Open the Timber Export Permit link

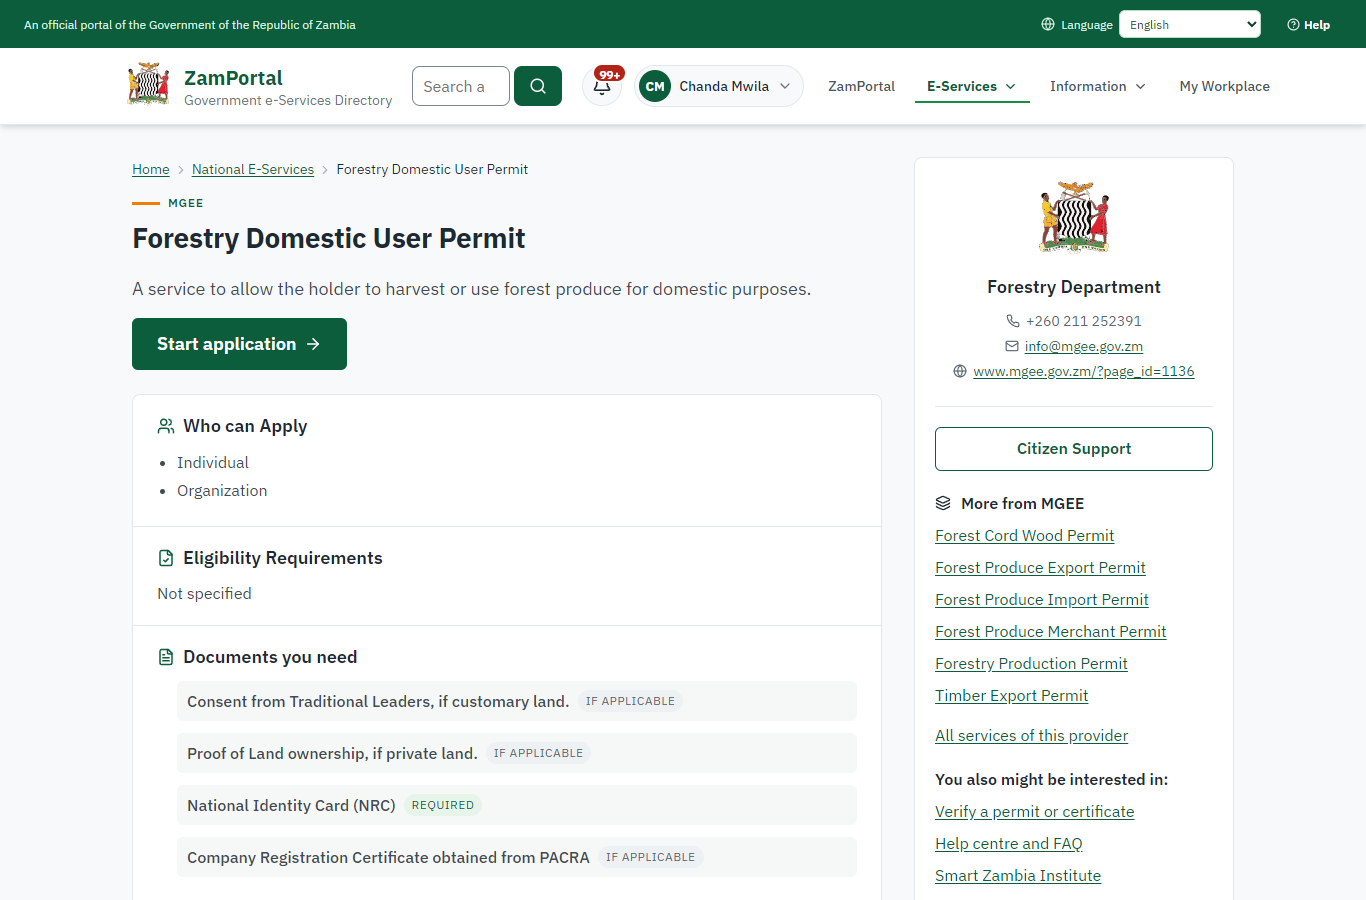(x=1011, y=696)
